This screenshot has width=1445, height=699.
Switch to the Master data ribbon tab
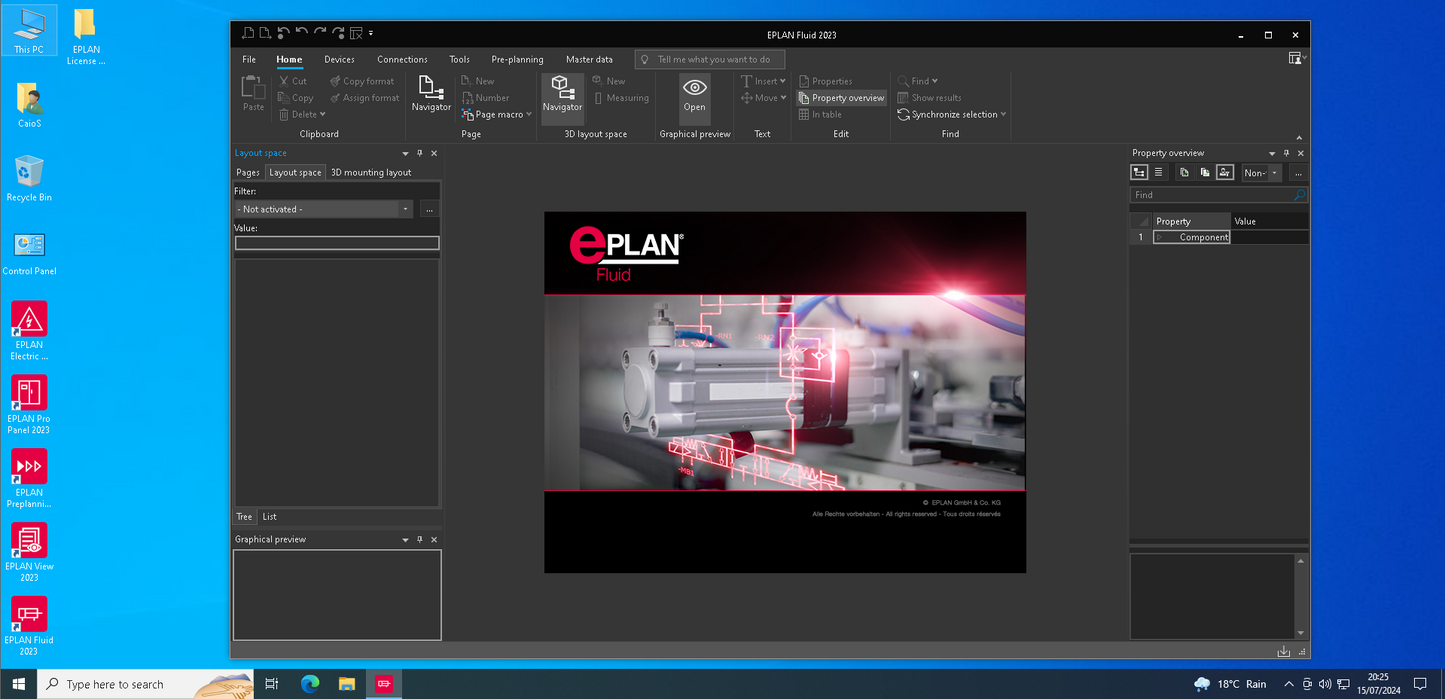tap(589, 59)
